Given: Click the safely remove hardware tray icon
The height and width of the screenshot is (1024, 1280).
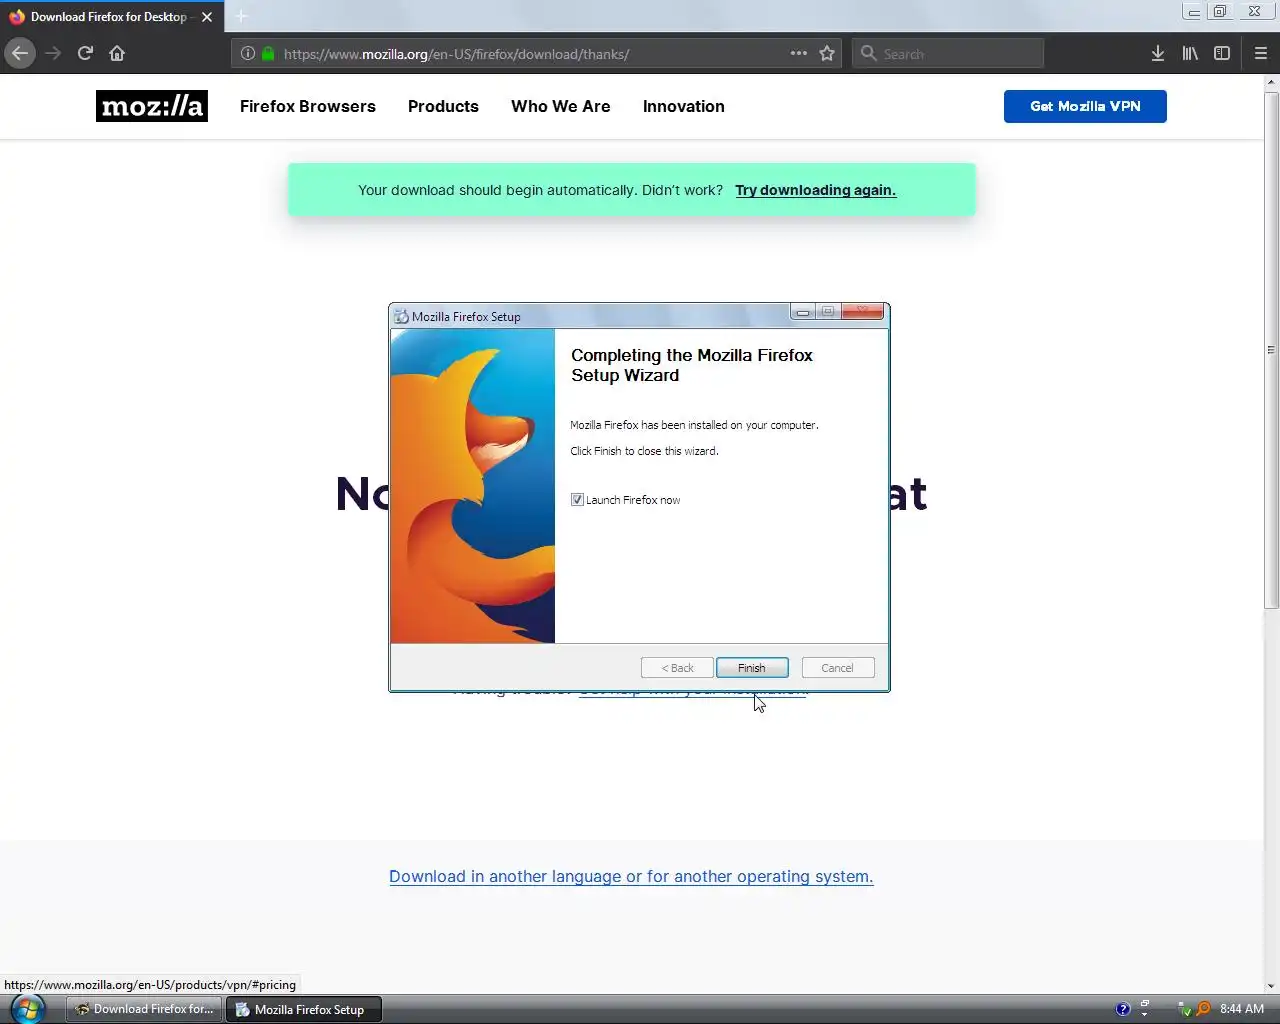Looking at the screenshot, I should [1184, 1009].
